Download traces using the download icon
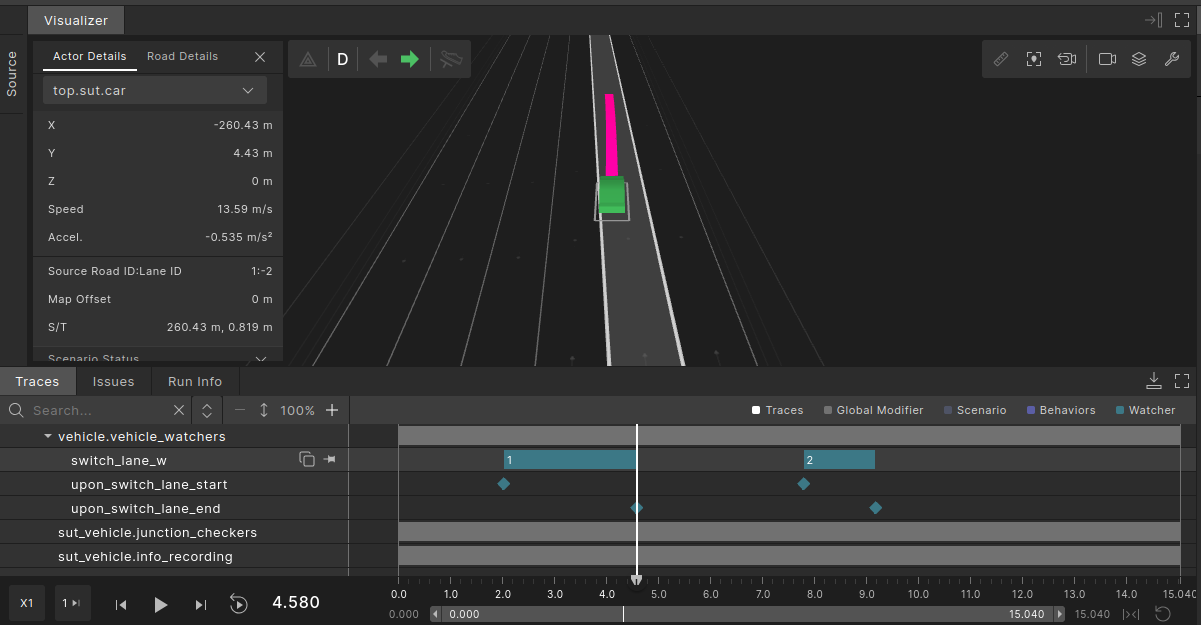 (1153, 381)
